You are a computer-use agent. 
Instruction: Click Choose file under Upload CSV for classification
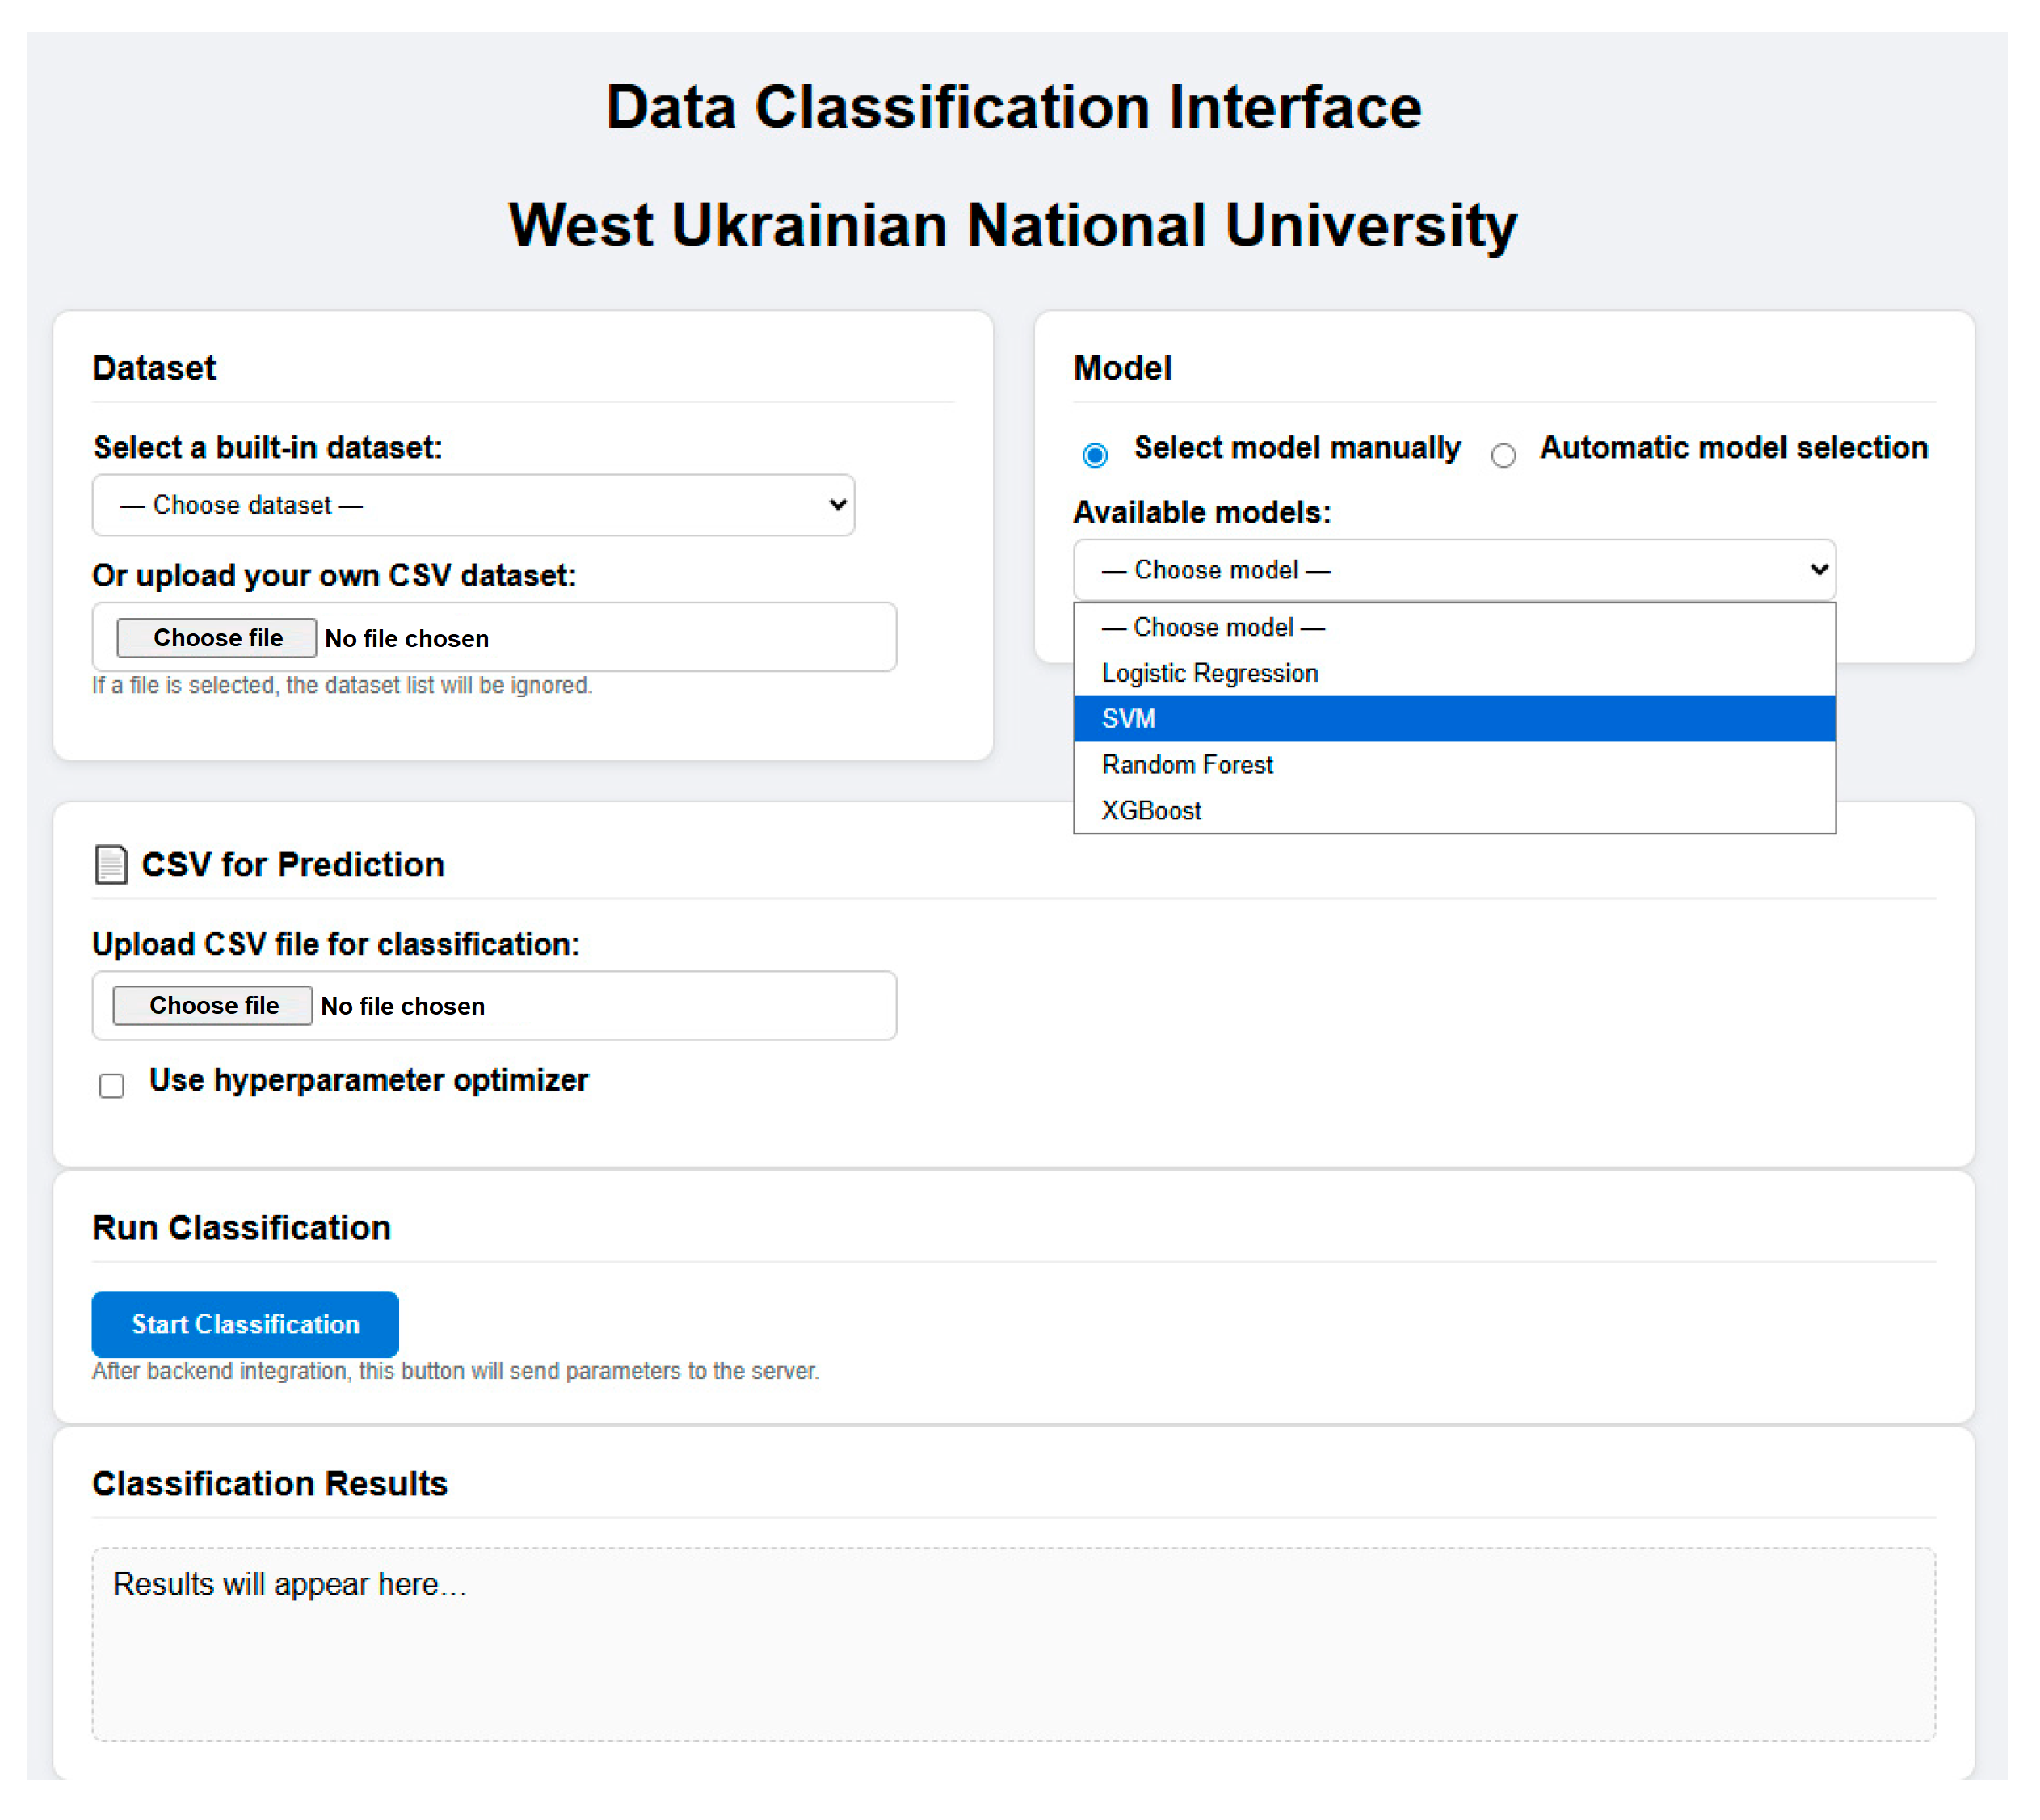[x=213, y=1006]
